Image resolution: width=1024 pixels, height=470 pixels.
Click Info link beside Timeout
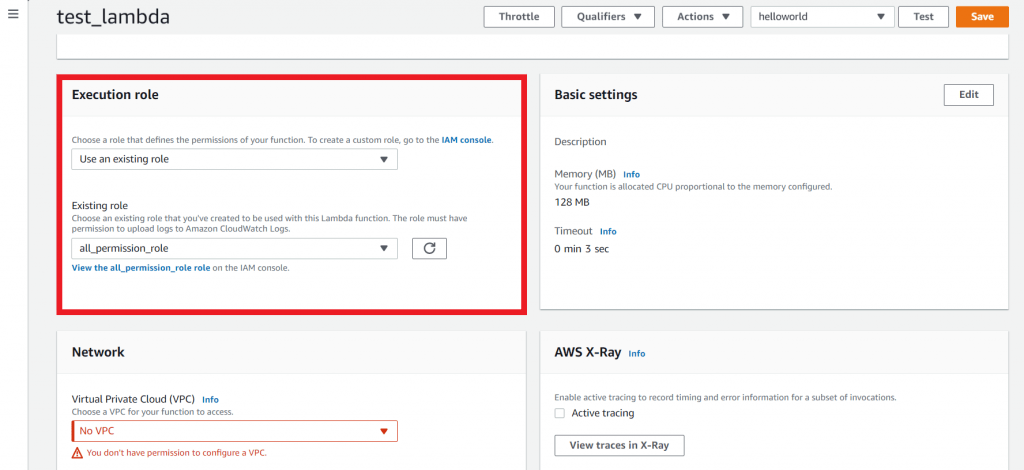[608, 231]
